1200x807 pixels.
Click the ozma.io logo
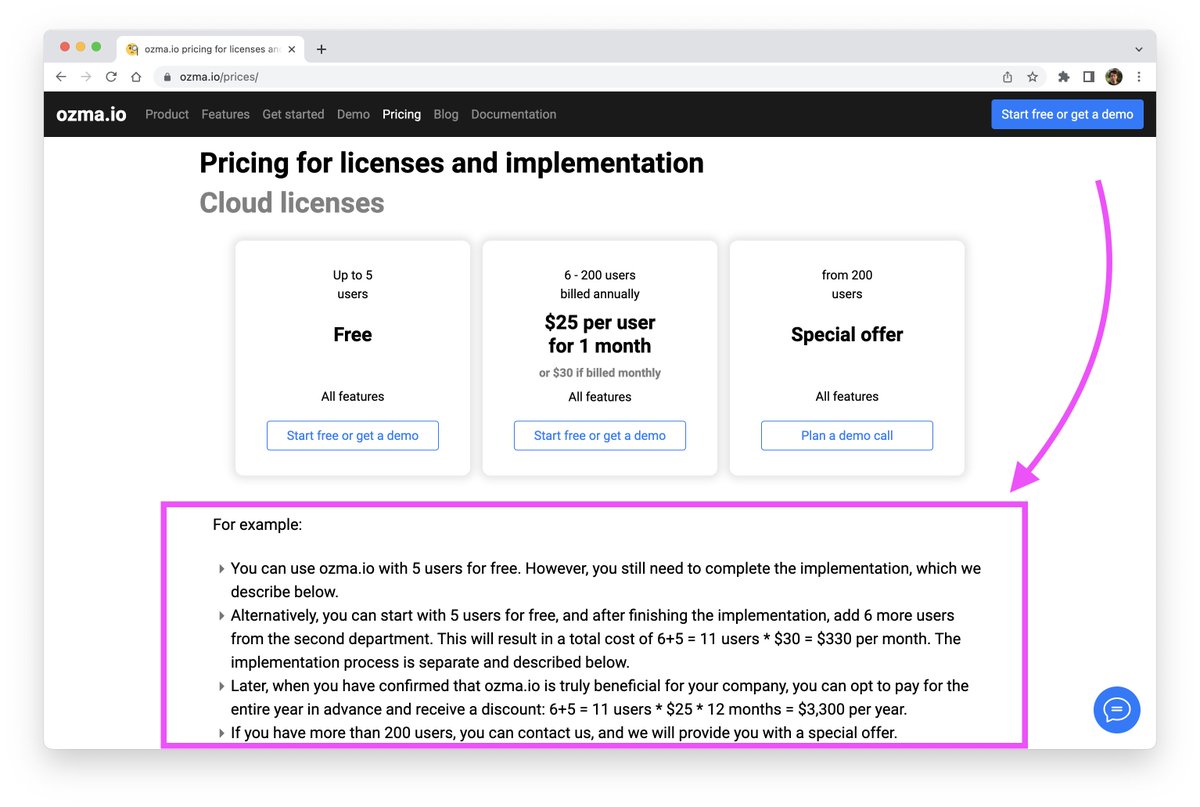pos(91,114)
